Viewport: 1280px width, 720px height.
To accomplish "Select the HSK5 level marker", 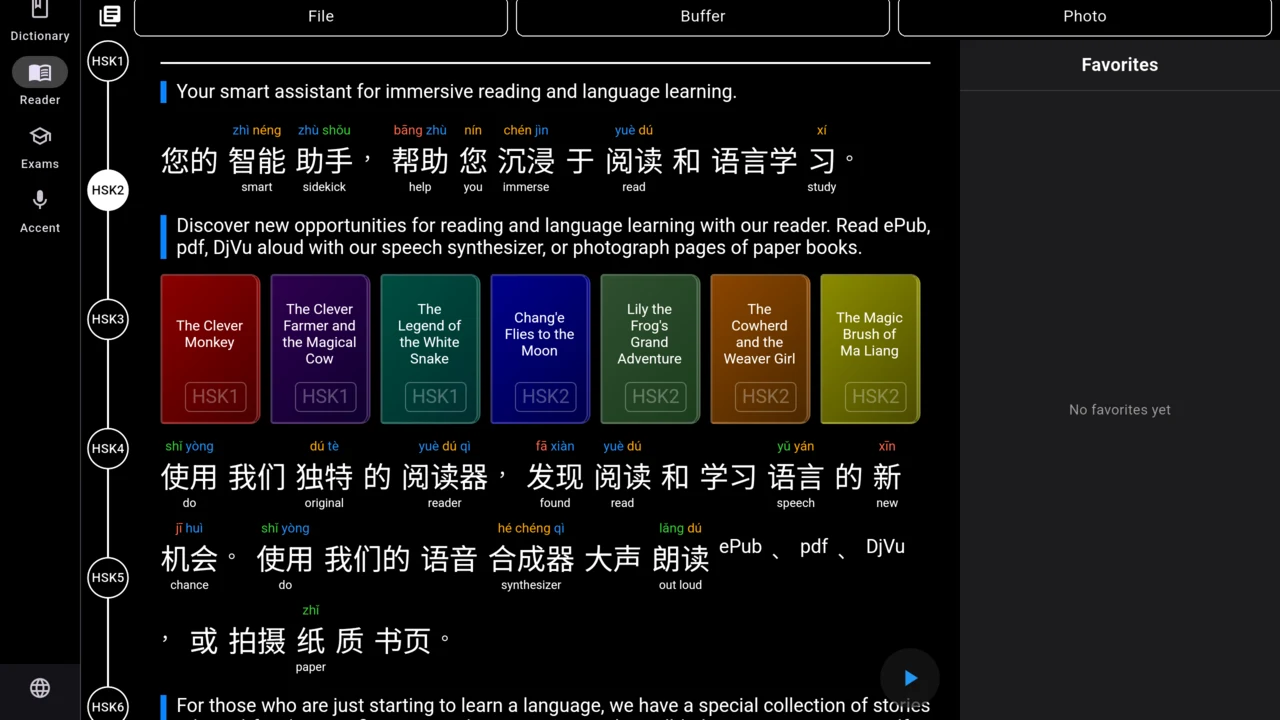I will click(x=108, y=577).
